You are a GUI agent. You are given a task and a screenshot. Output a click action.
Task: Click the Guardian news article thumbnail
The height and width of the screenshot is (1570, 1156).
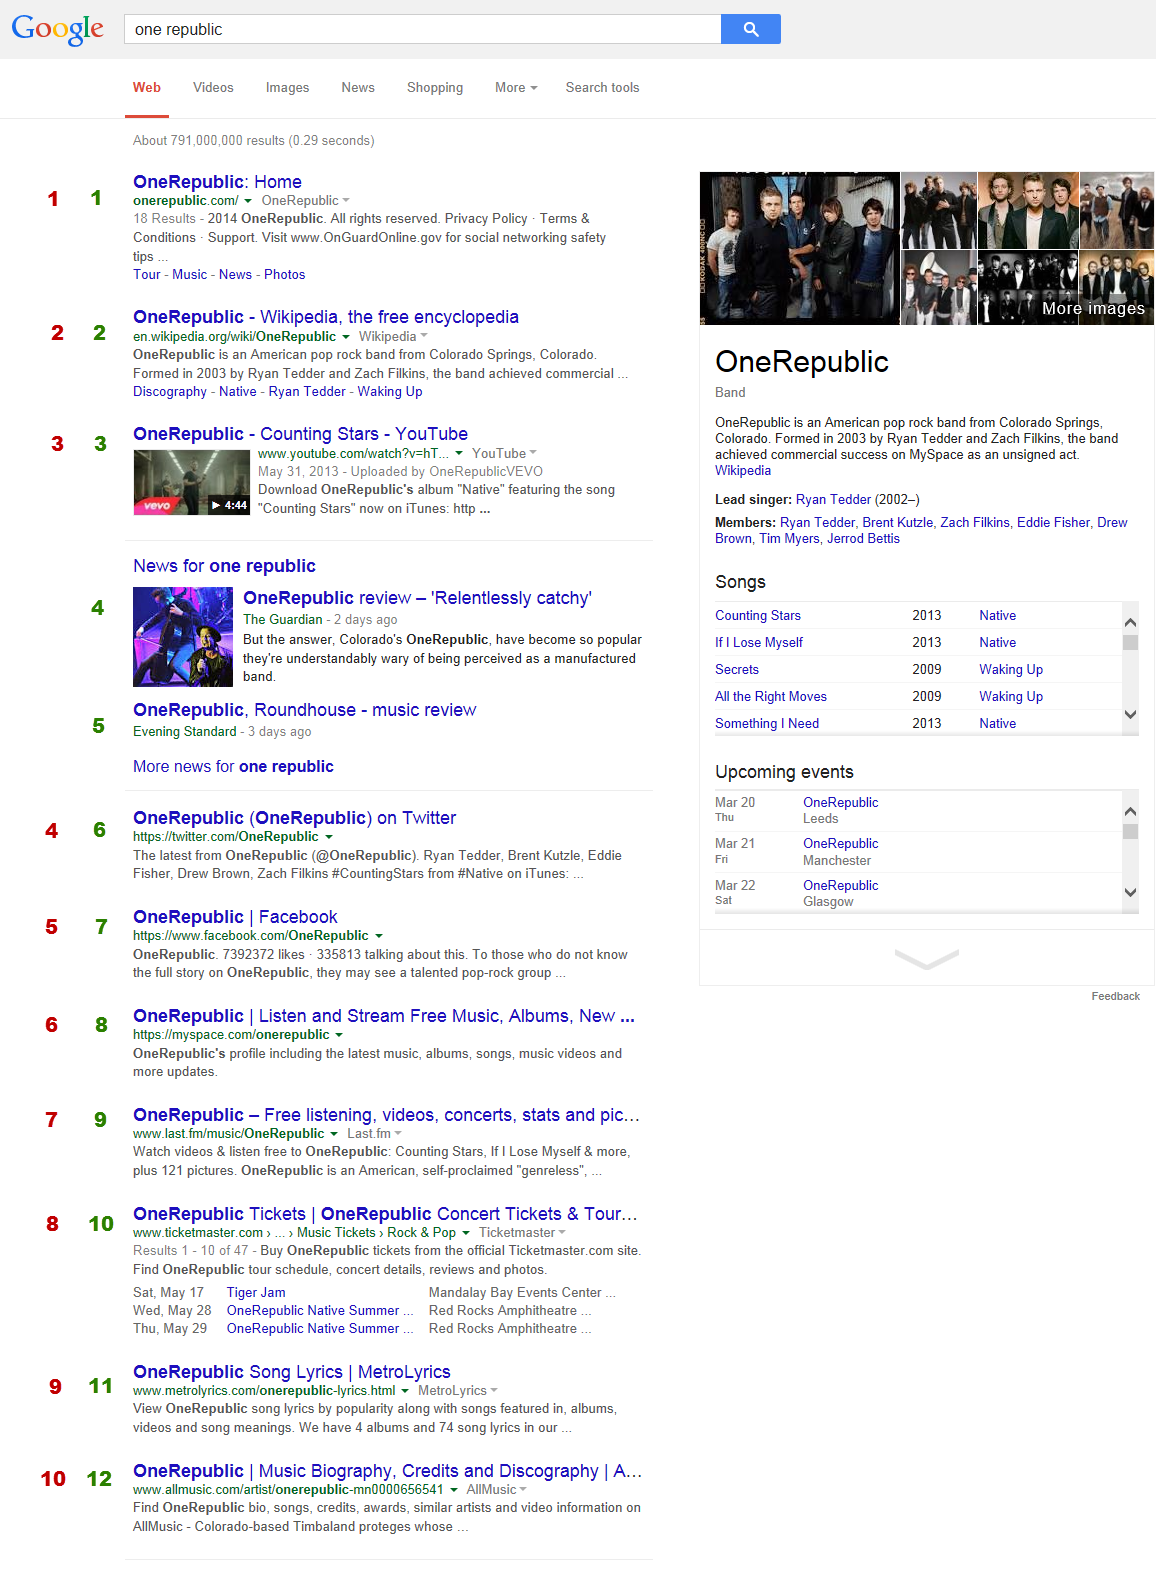pyautogui.click(x=183, y=637)
